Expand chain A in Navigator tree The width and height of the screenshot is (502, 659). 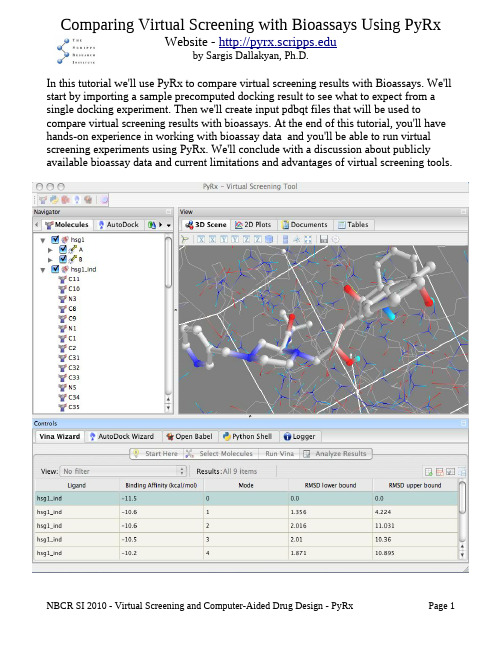pos(50,250)
